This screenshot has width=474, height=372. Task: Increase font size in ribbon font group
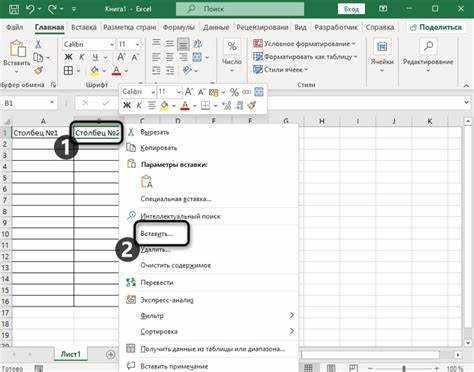[121, 57]
